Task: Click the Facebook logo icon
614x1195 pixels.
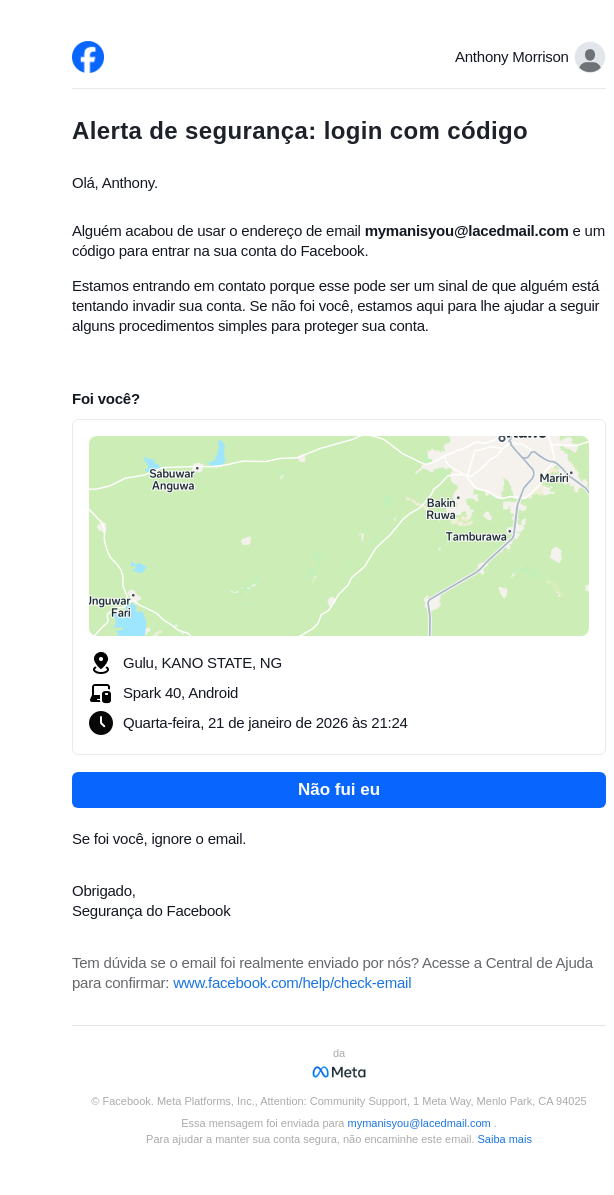Action: tap(88, 57)
